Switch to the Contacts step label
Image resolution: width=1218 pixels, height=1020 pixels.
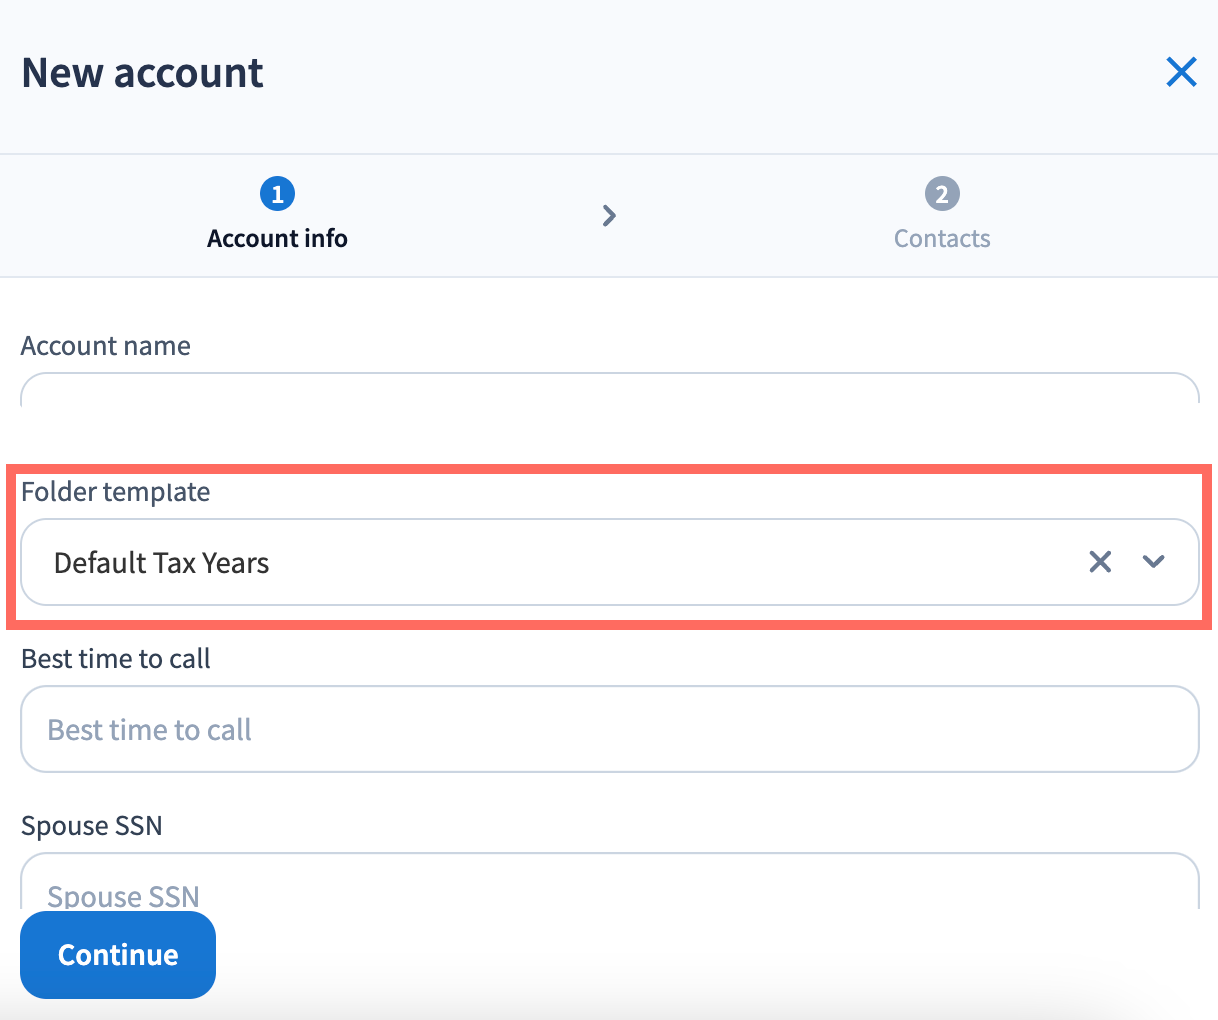pos(942,239)
